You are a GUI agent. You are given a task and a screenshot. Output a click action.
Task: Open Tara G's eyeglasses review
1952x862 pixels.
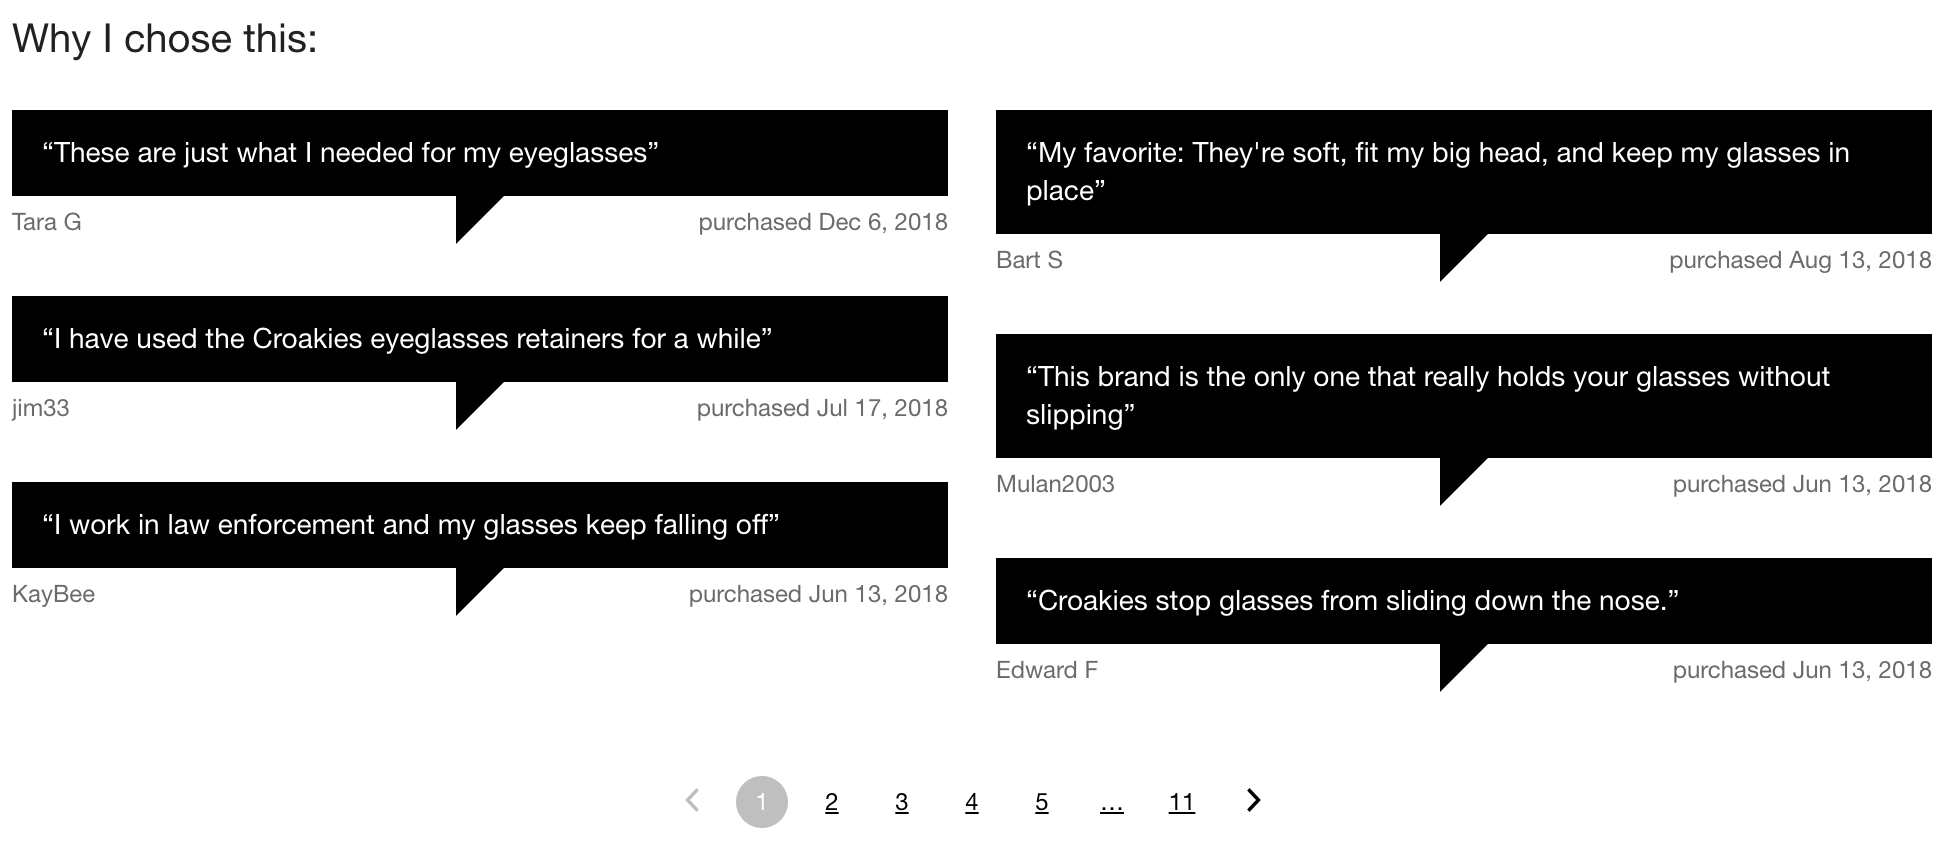(352, 152)
